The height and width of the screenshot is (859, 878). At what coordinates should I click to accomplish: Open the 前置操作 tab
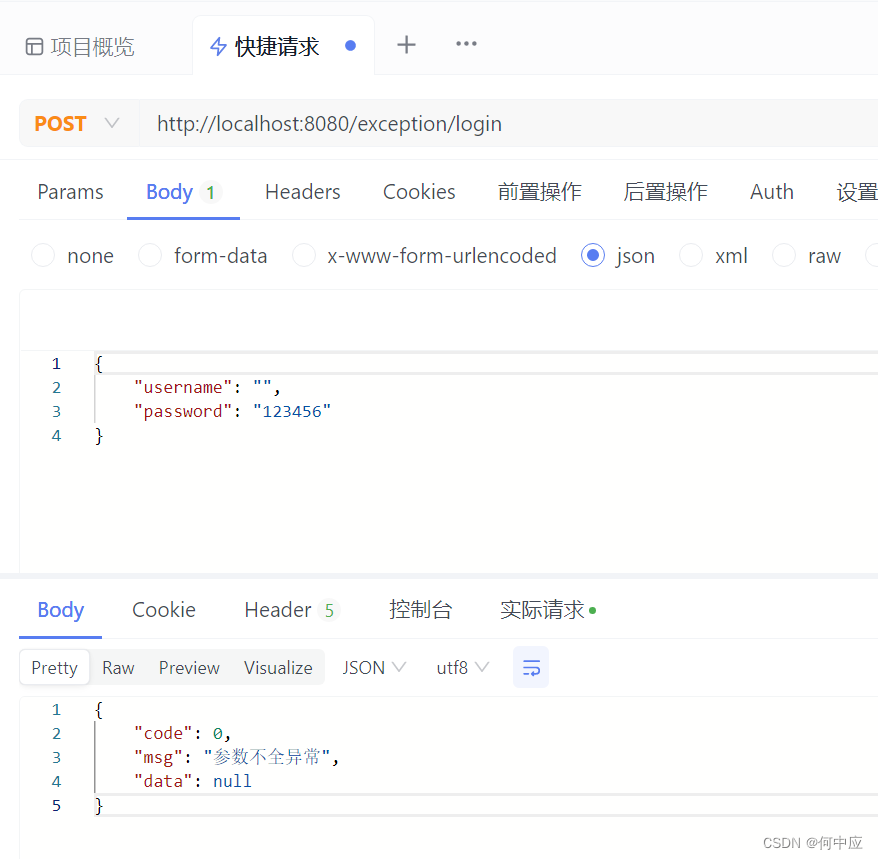[540, 192]
